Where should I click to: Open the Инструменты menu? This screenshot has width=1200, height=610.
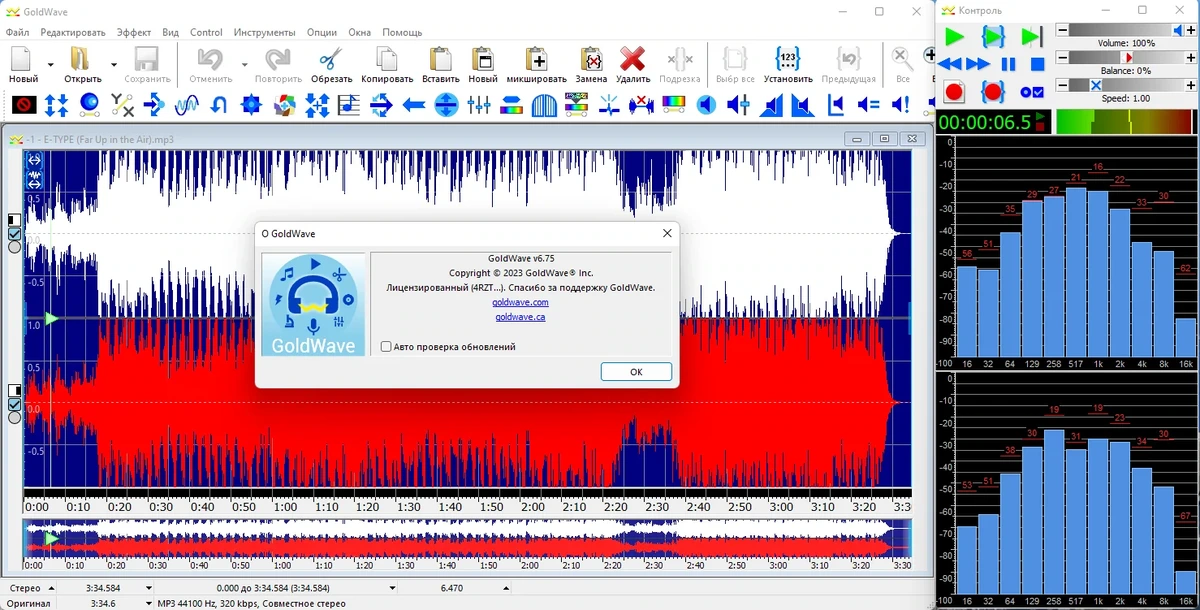pos(264,32)
